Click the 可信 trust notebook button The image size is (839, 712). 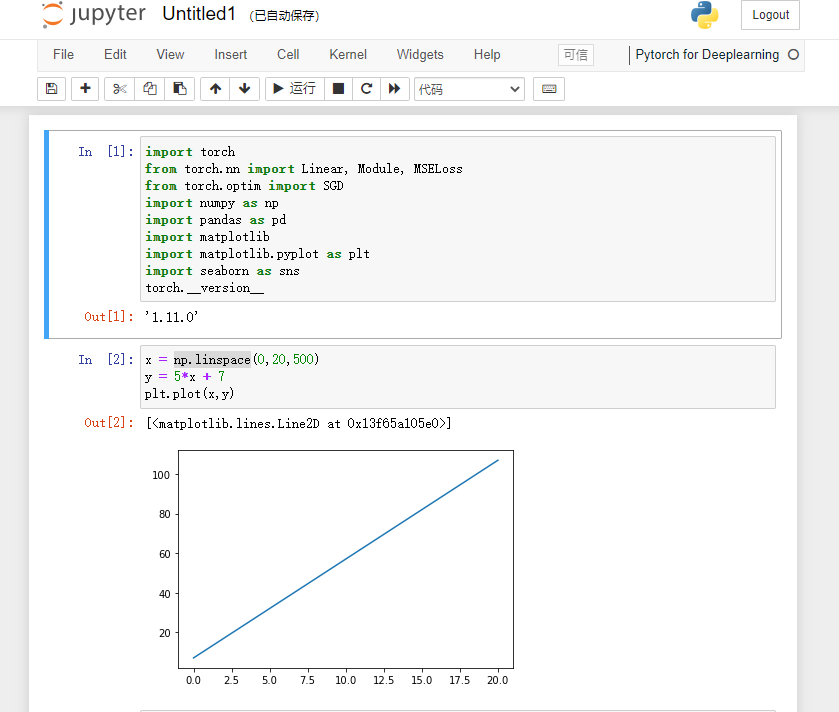pos(575,55)
